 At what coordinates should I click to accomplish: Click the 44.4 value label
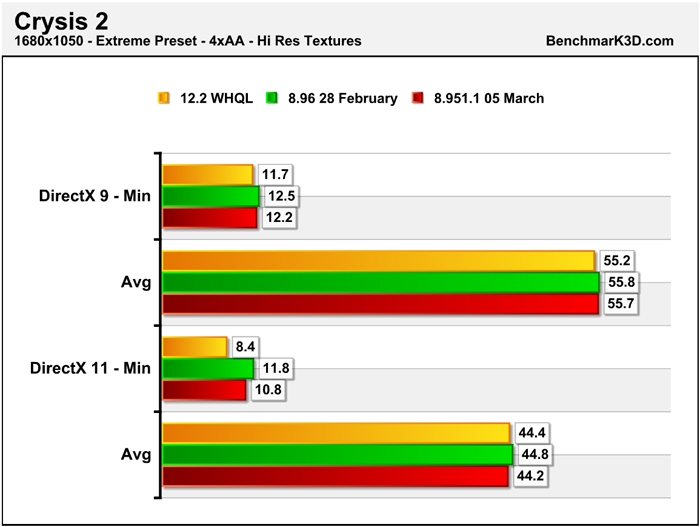click(532, 433)
